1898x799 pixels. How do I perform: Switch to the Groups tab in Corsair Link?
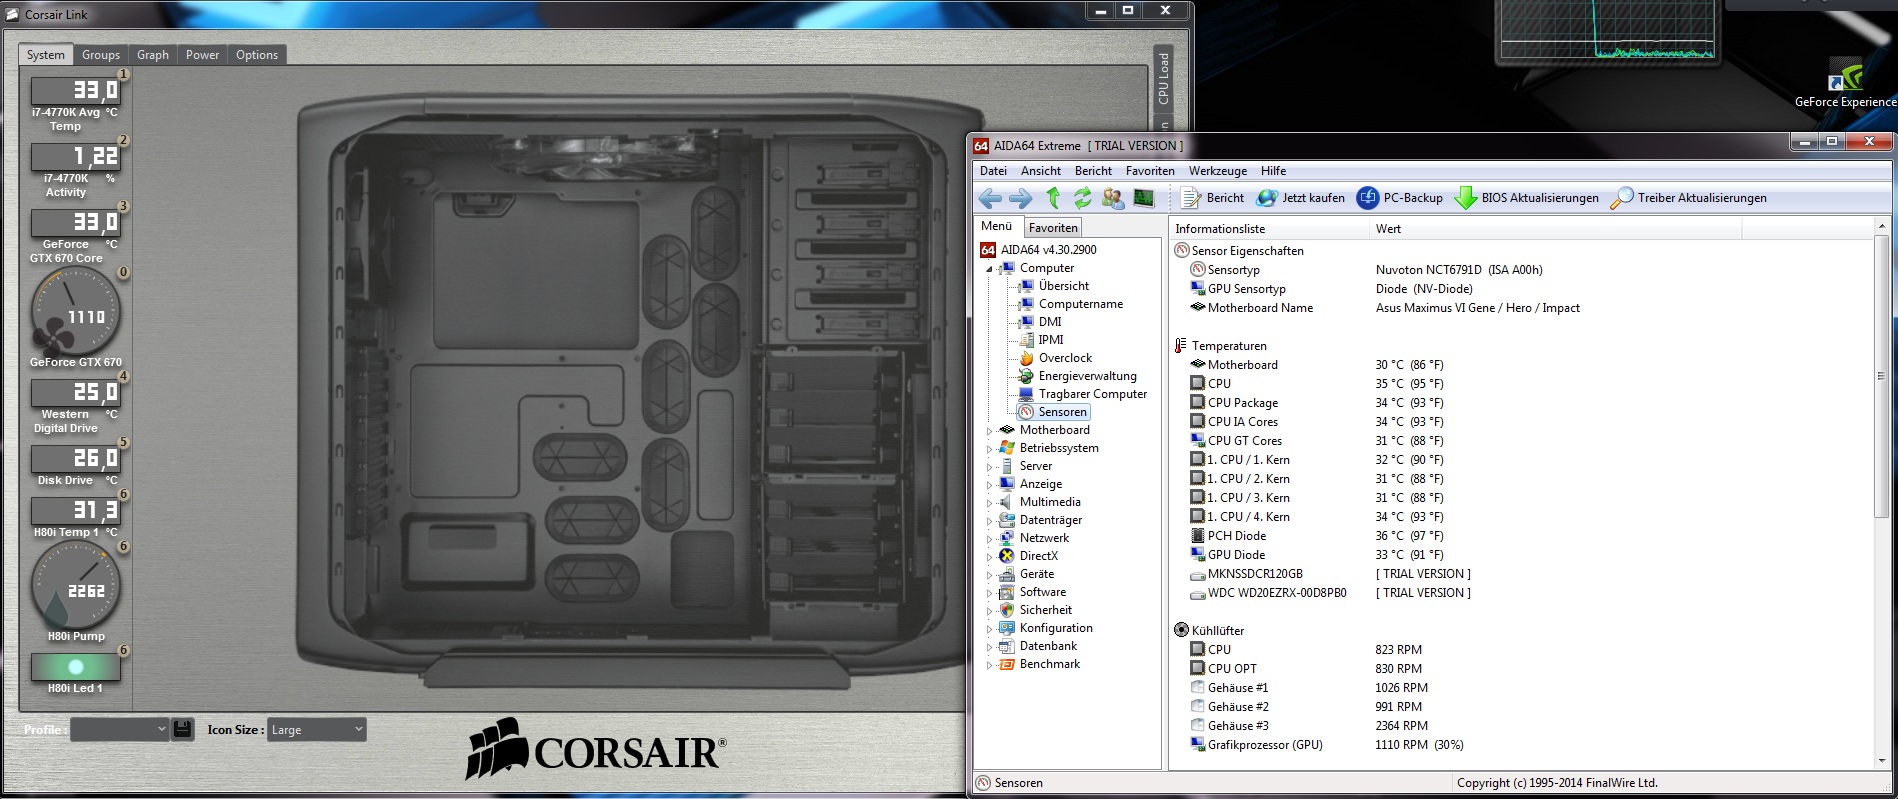pos(101,55)
